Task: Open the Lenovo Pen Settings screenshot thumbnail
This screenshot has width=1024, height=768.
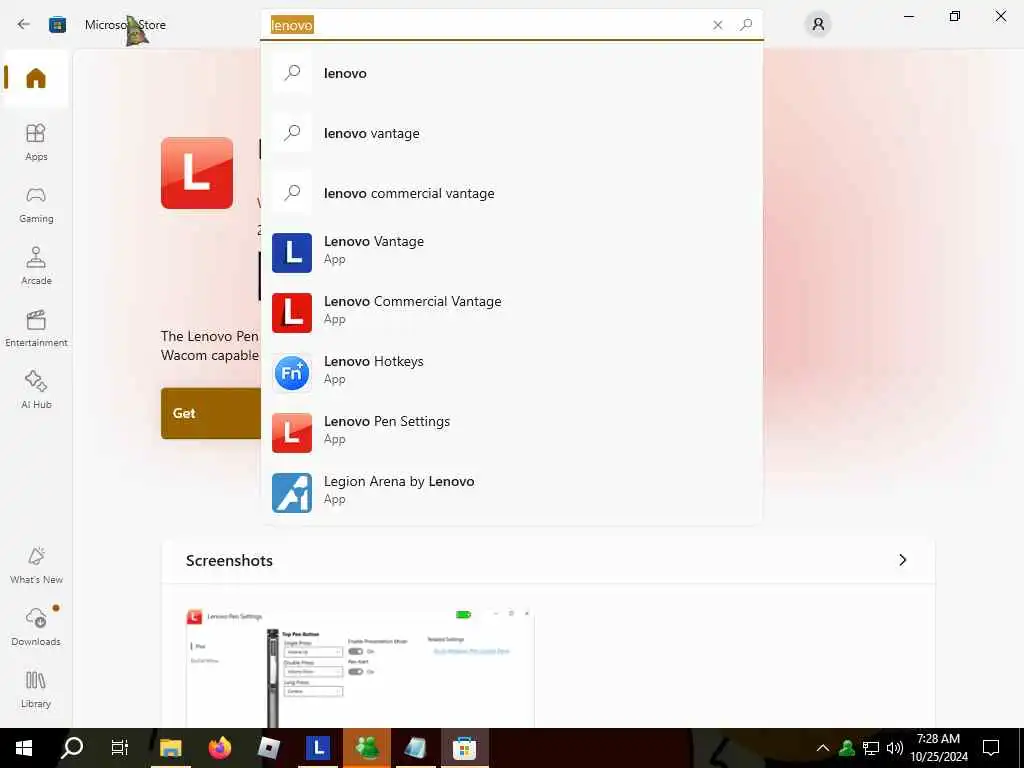Action: (x=360, y=668)
